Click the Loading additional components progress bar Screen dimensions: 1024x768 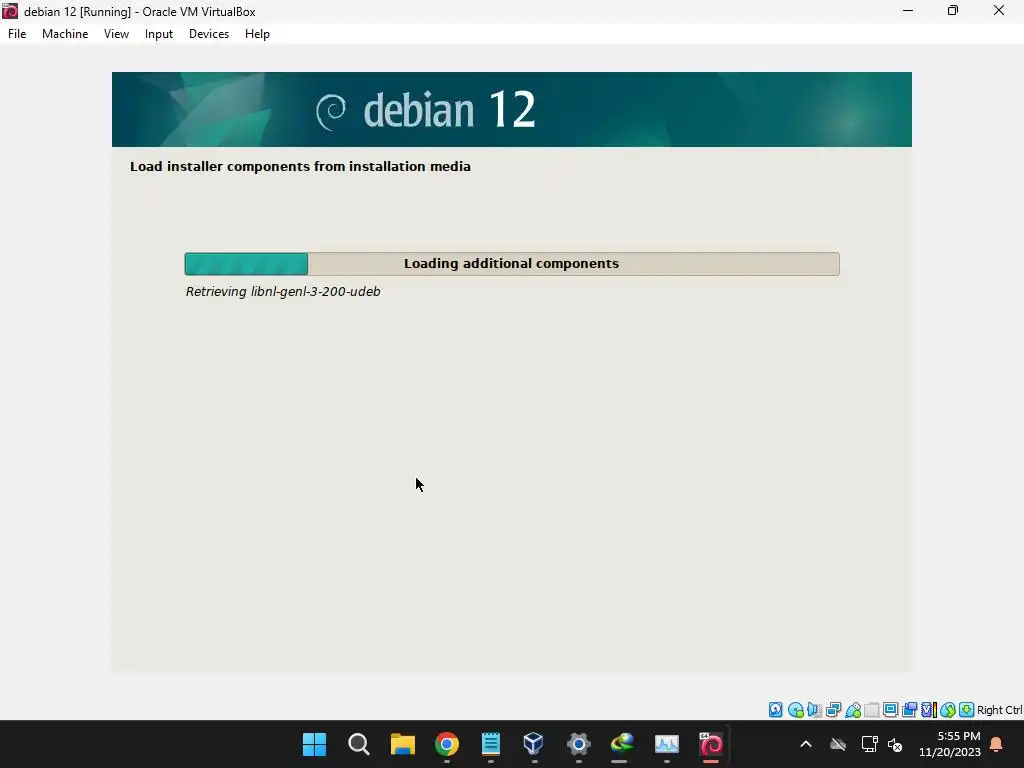click(x=512, y=264)
